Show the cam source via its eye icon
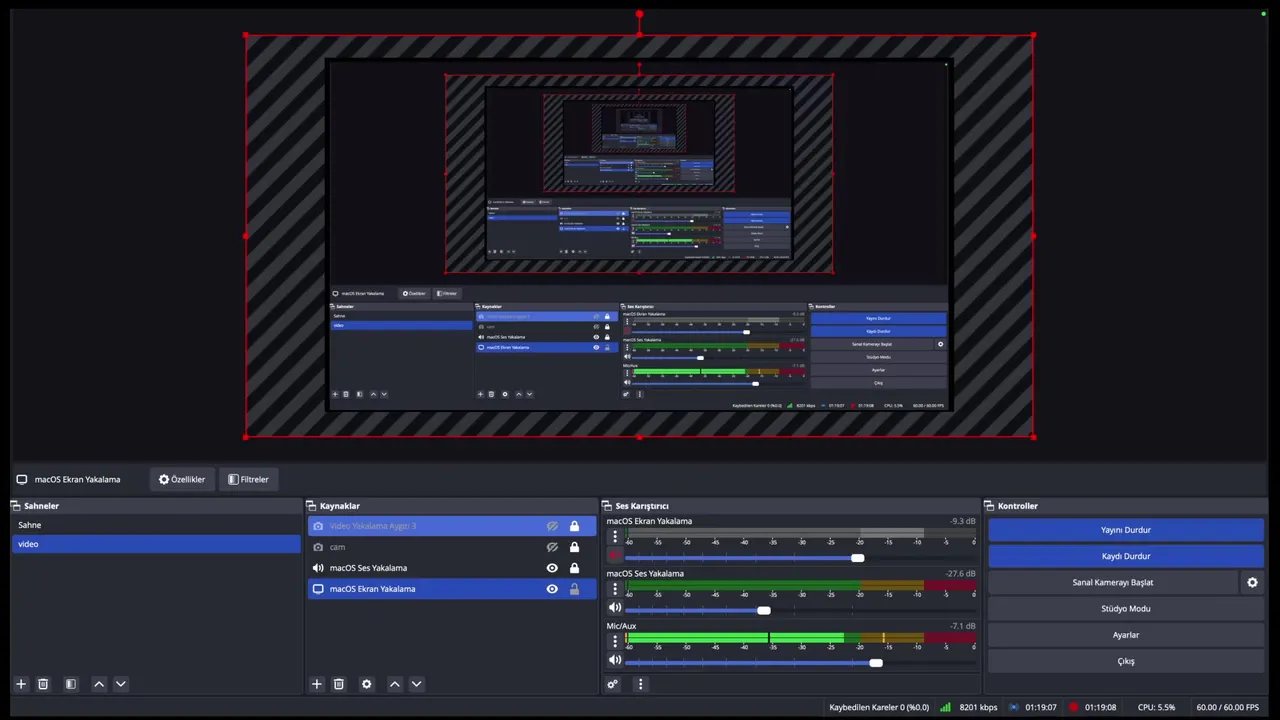Image resolution: width=1280 pixels, height=720 pixels. pos(552,547)
